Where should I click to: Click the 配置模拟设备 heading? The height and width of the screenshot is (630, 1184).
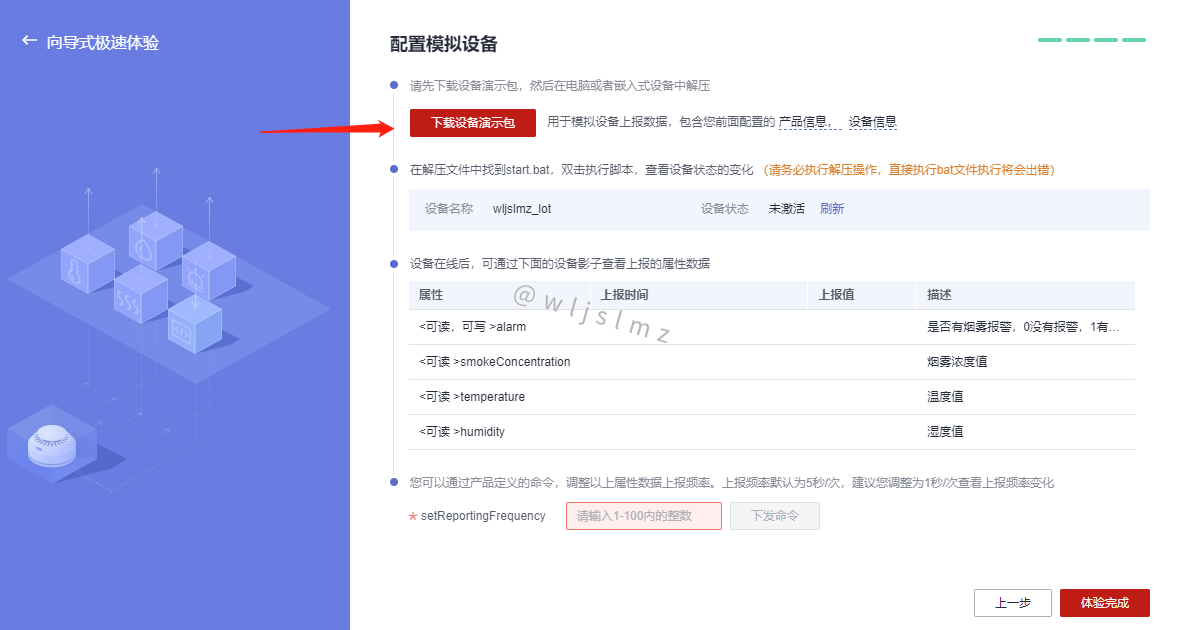[444, 44]
